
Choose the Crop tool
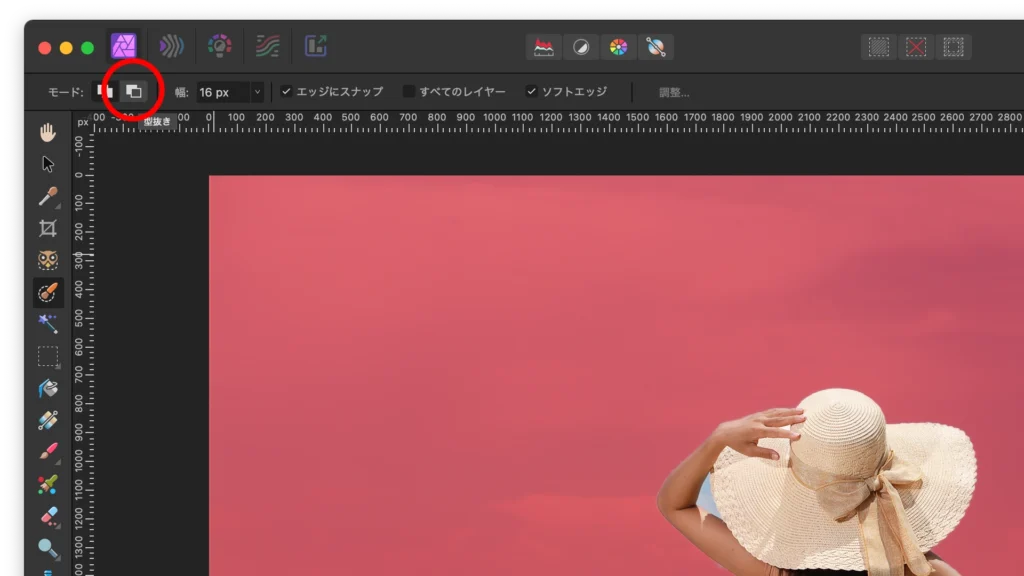[48, 228]
